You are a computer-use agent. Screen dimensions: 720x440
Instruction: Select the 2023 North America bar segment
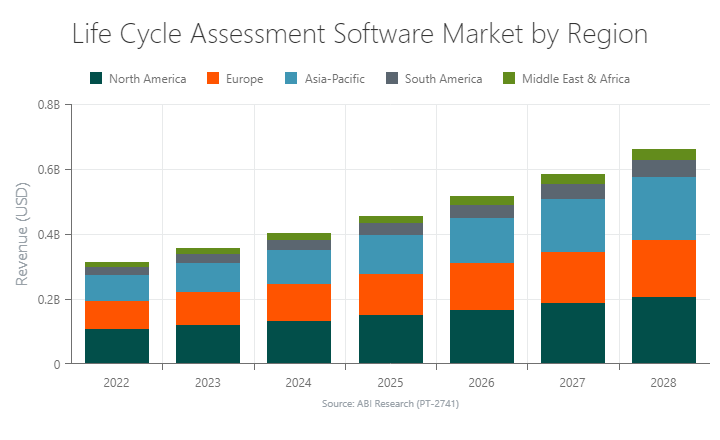point(208,344)
